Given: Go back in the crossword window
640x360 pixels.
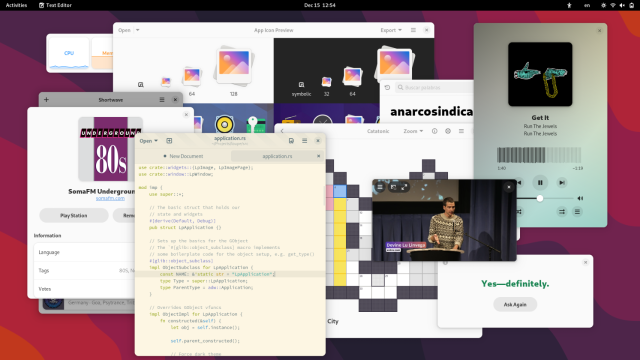Looking at the screenshot, I should (x=282, y=131).
